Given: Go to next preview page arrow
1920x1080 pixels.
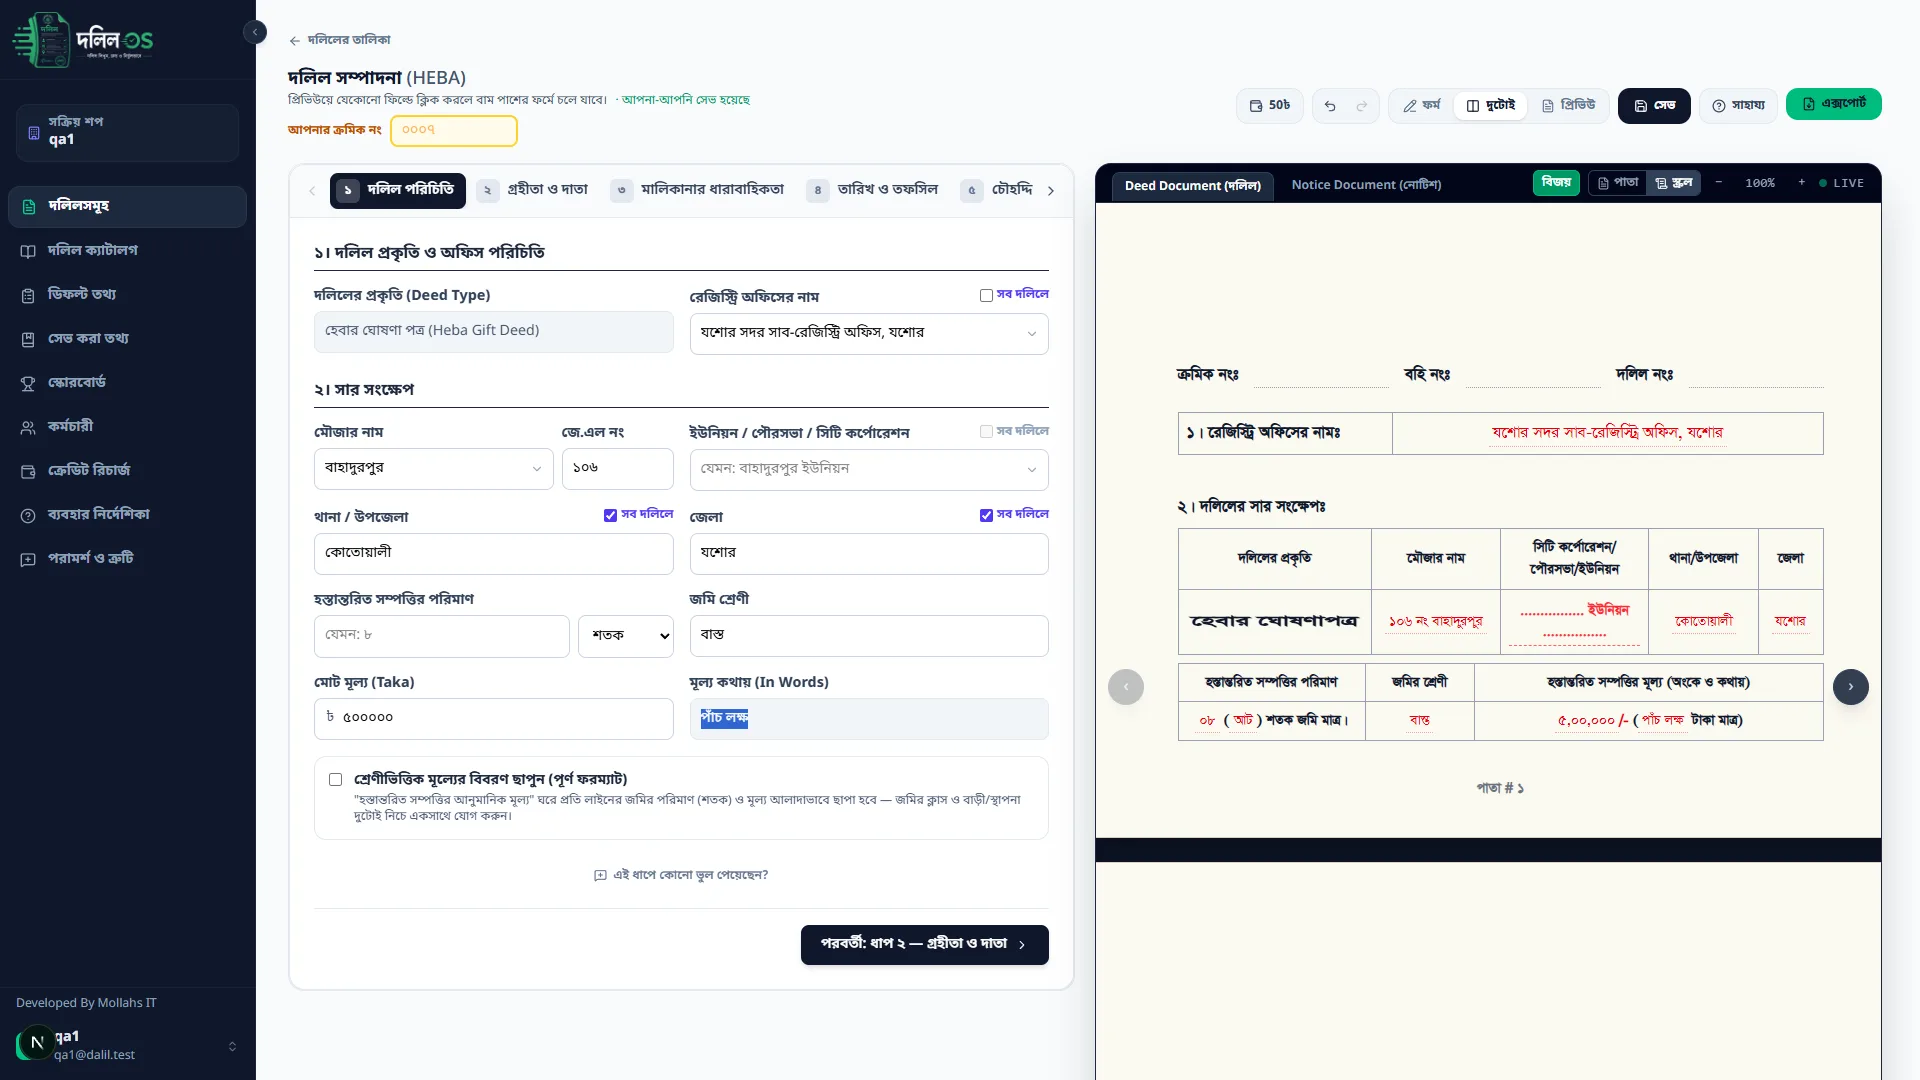Looking at the screenshot, I should point(1850,687).
